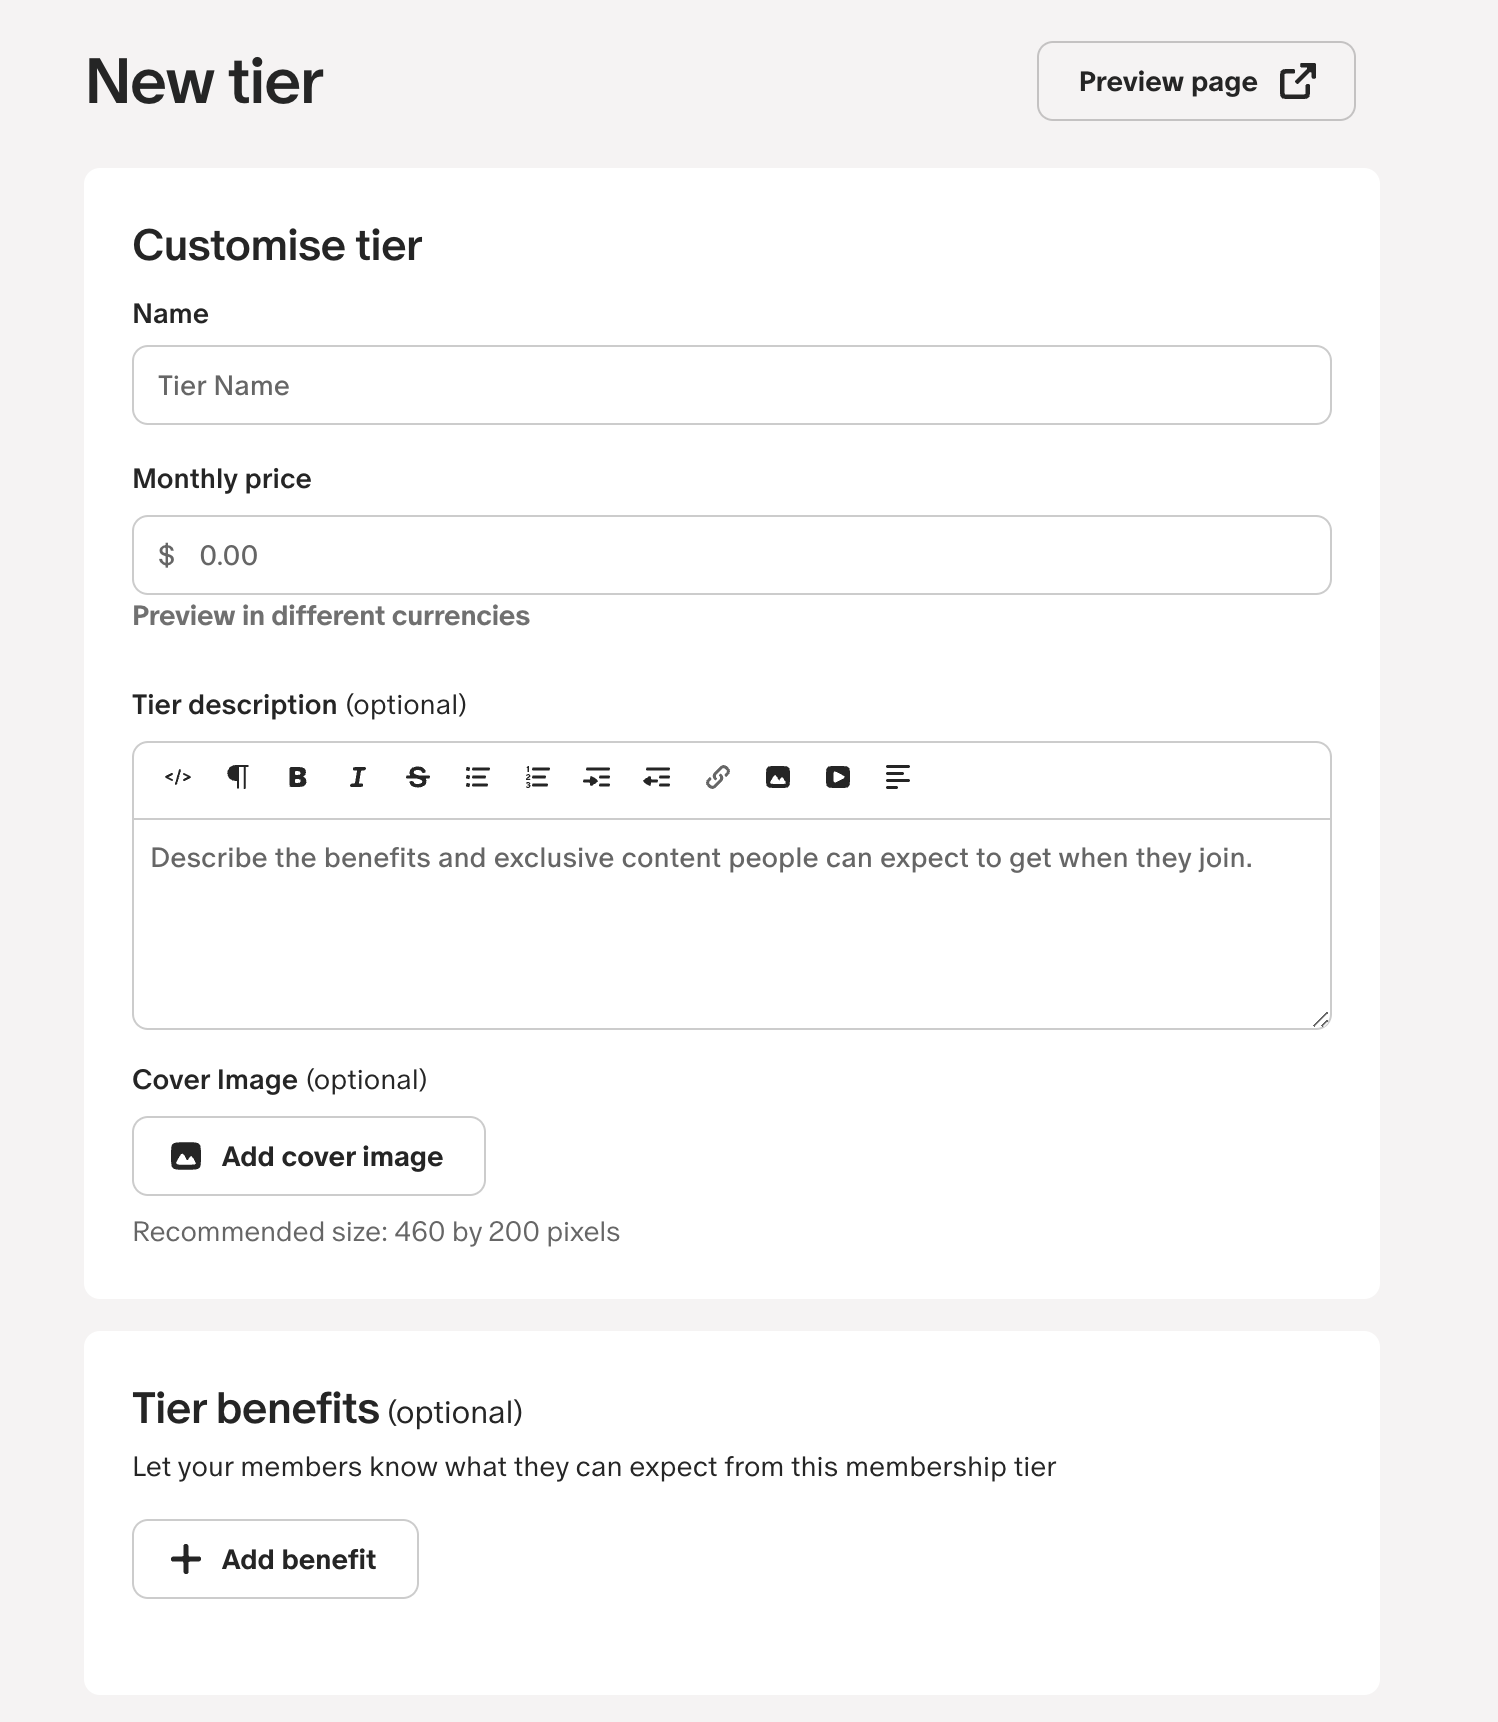Click the Tier Name input field

731,385
